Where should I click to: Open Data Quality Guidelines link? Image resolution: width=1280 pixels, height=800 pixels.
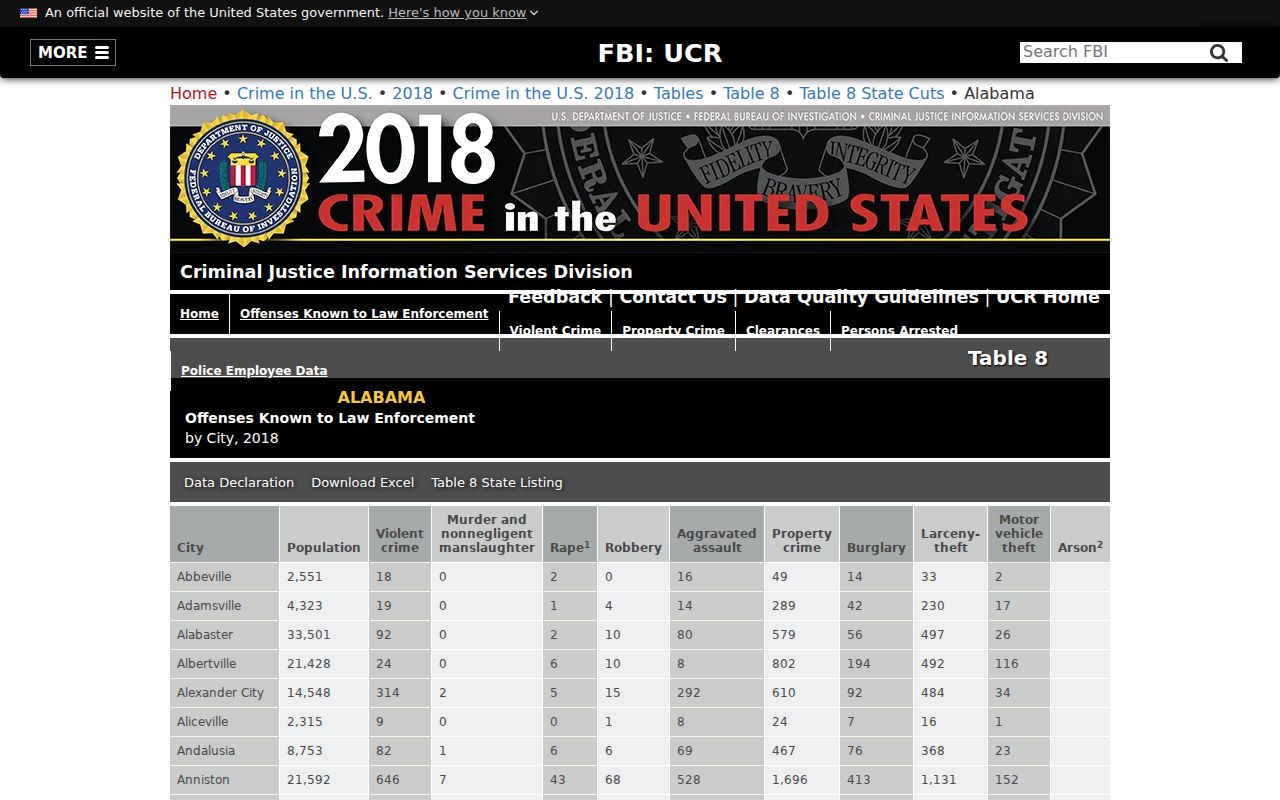pyautogui.click(x=861, y=297)
